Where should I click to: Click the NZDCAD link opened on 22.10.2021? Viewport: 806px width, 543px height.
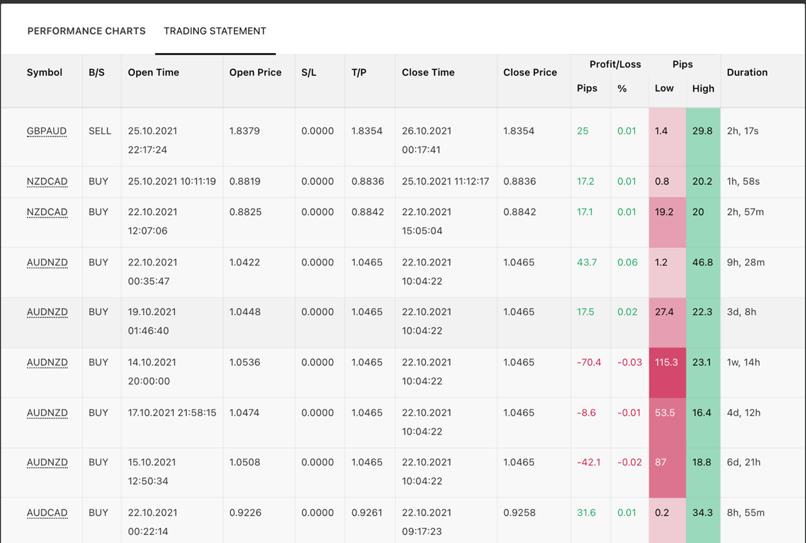click(x=47, y=212)
